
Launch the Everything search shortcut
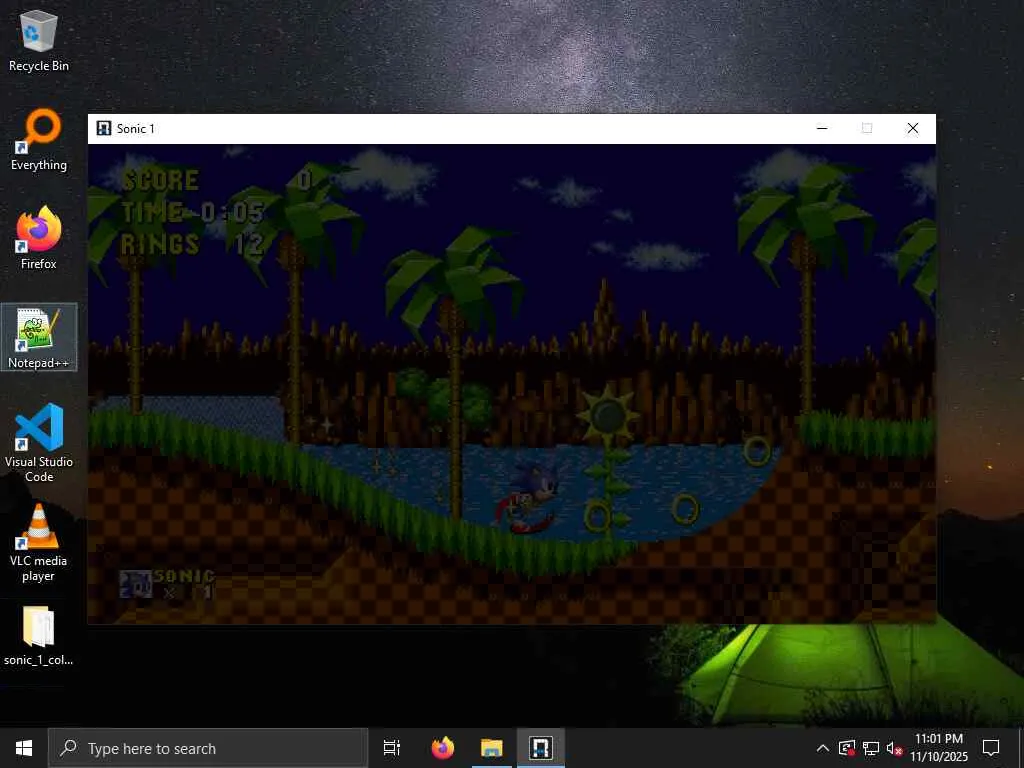[x=39, y=140]
